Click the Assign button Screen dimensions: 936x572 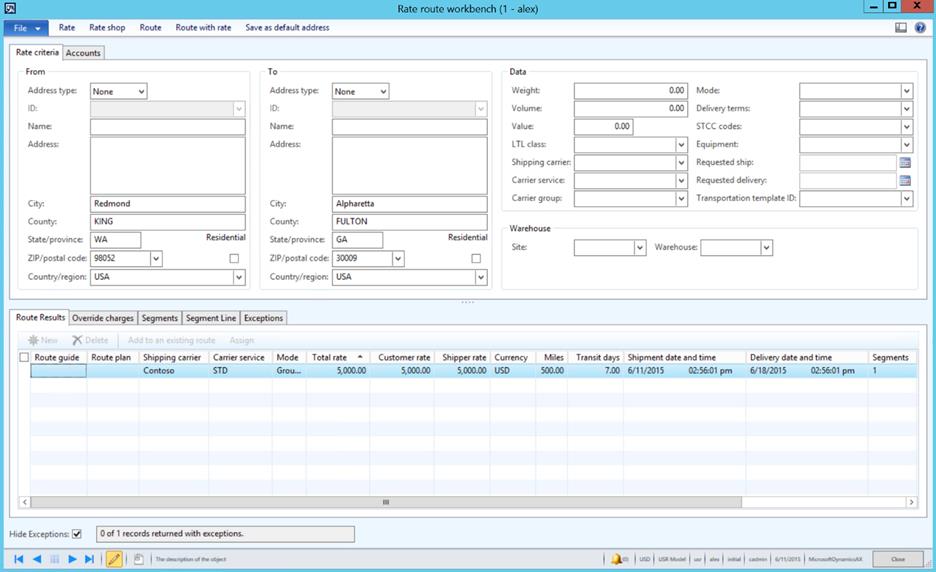(x=242, y=340)
